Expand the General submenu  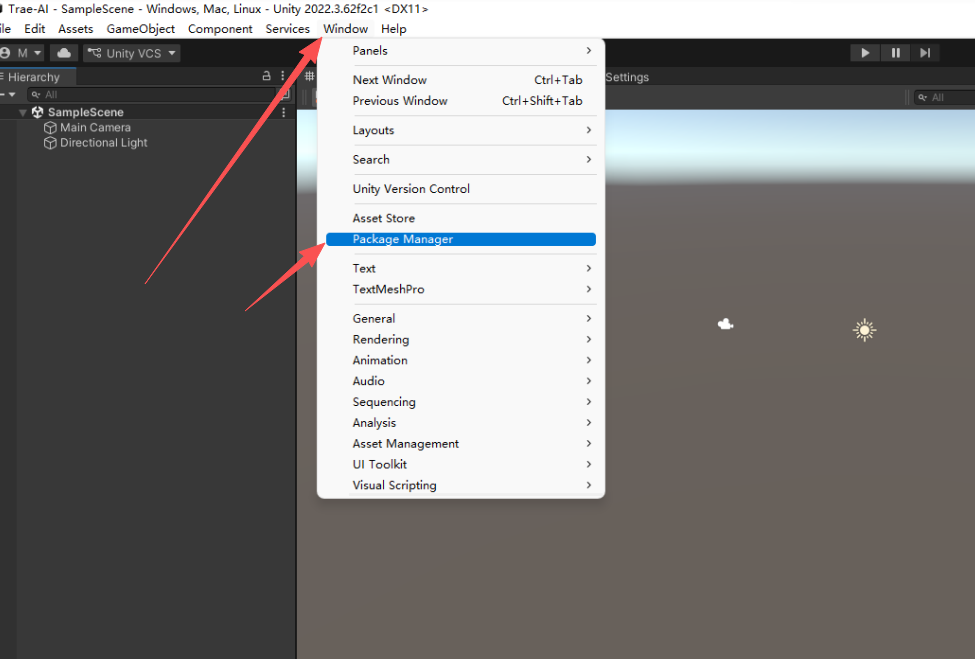[461, 319]
